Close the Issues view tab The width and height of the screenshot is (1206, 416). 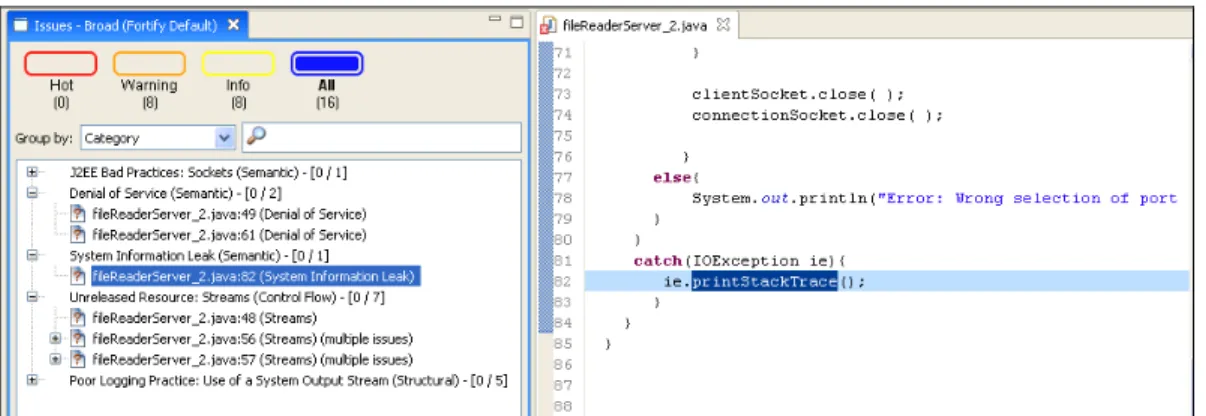click(x=233, y=25)
